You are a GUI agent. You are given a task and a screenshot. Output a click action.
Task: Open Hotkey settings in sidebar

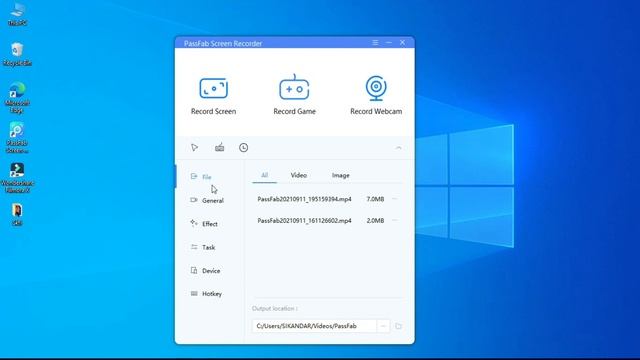coord(206,293)
